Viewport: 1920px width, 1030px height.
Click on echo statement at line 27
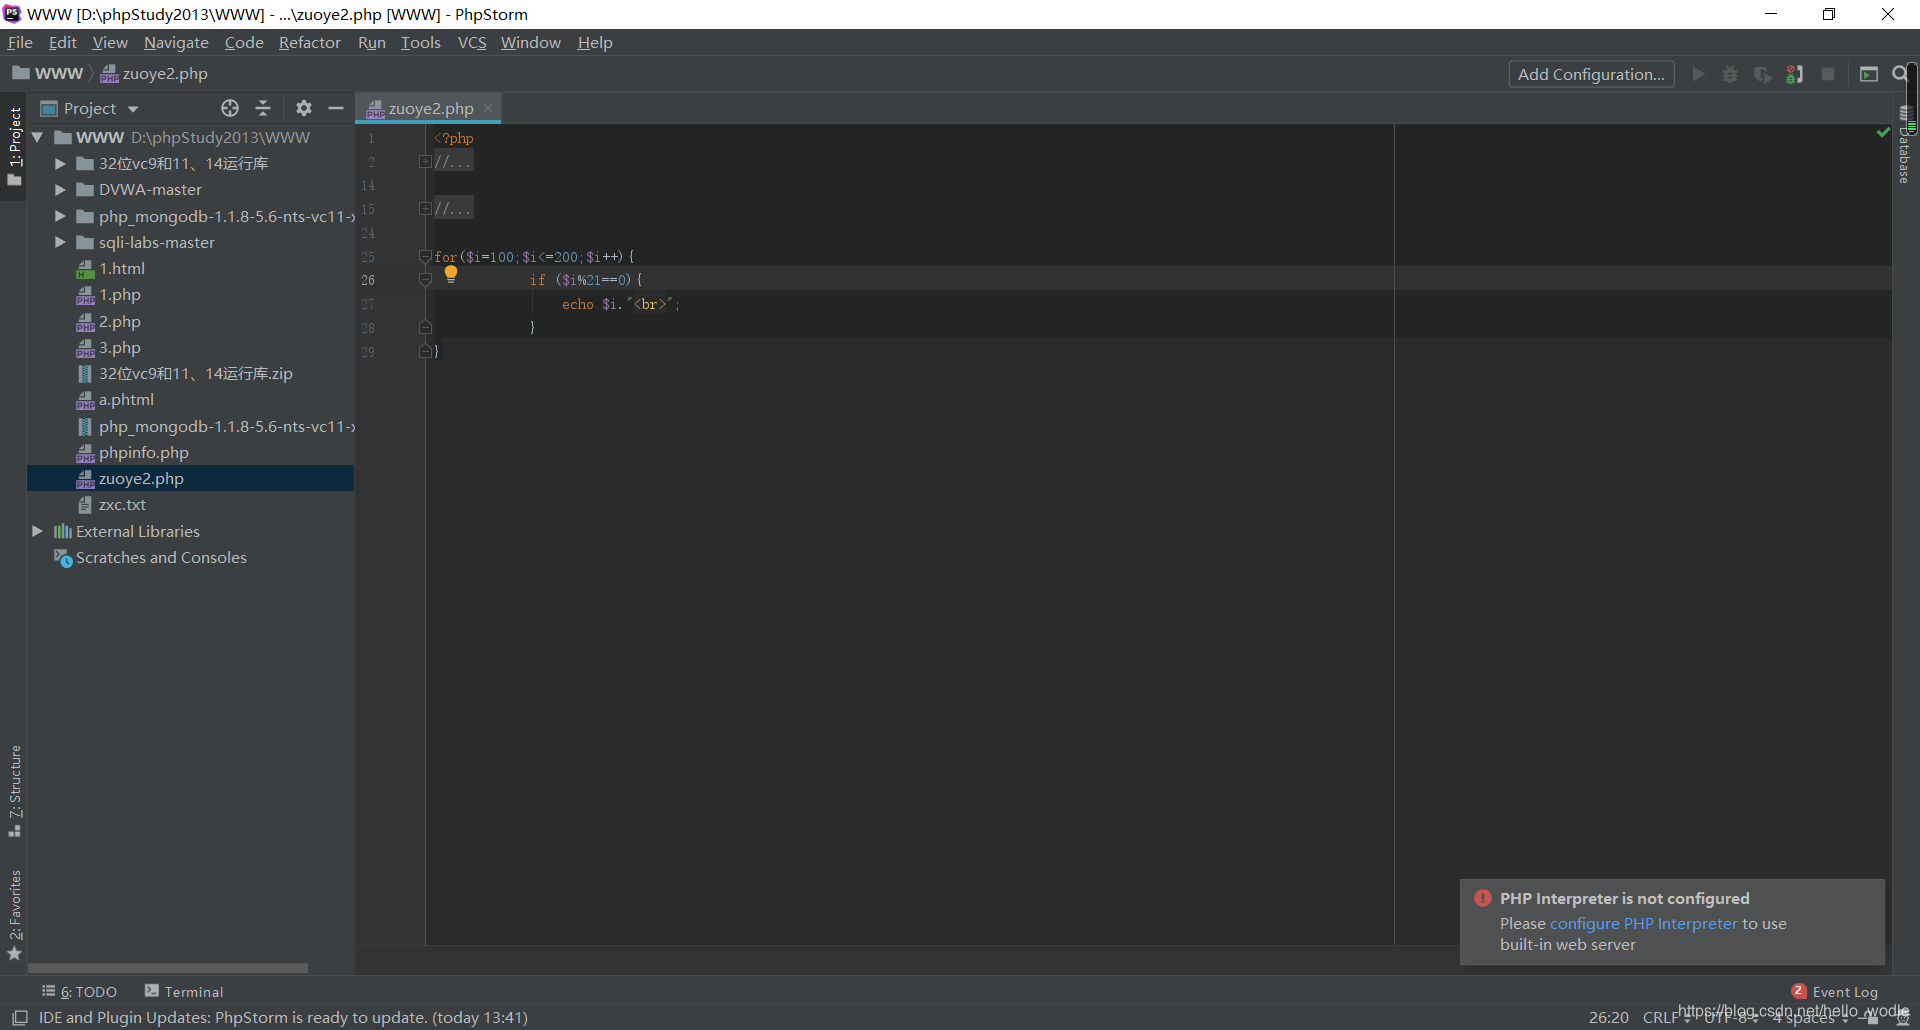(x=620, y=304)
